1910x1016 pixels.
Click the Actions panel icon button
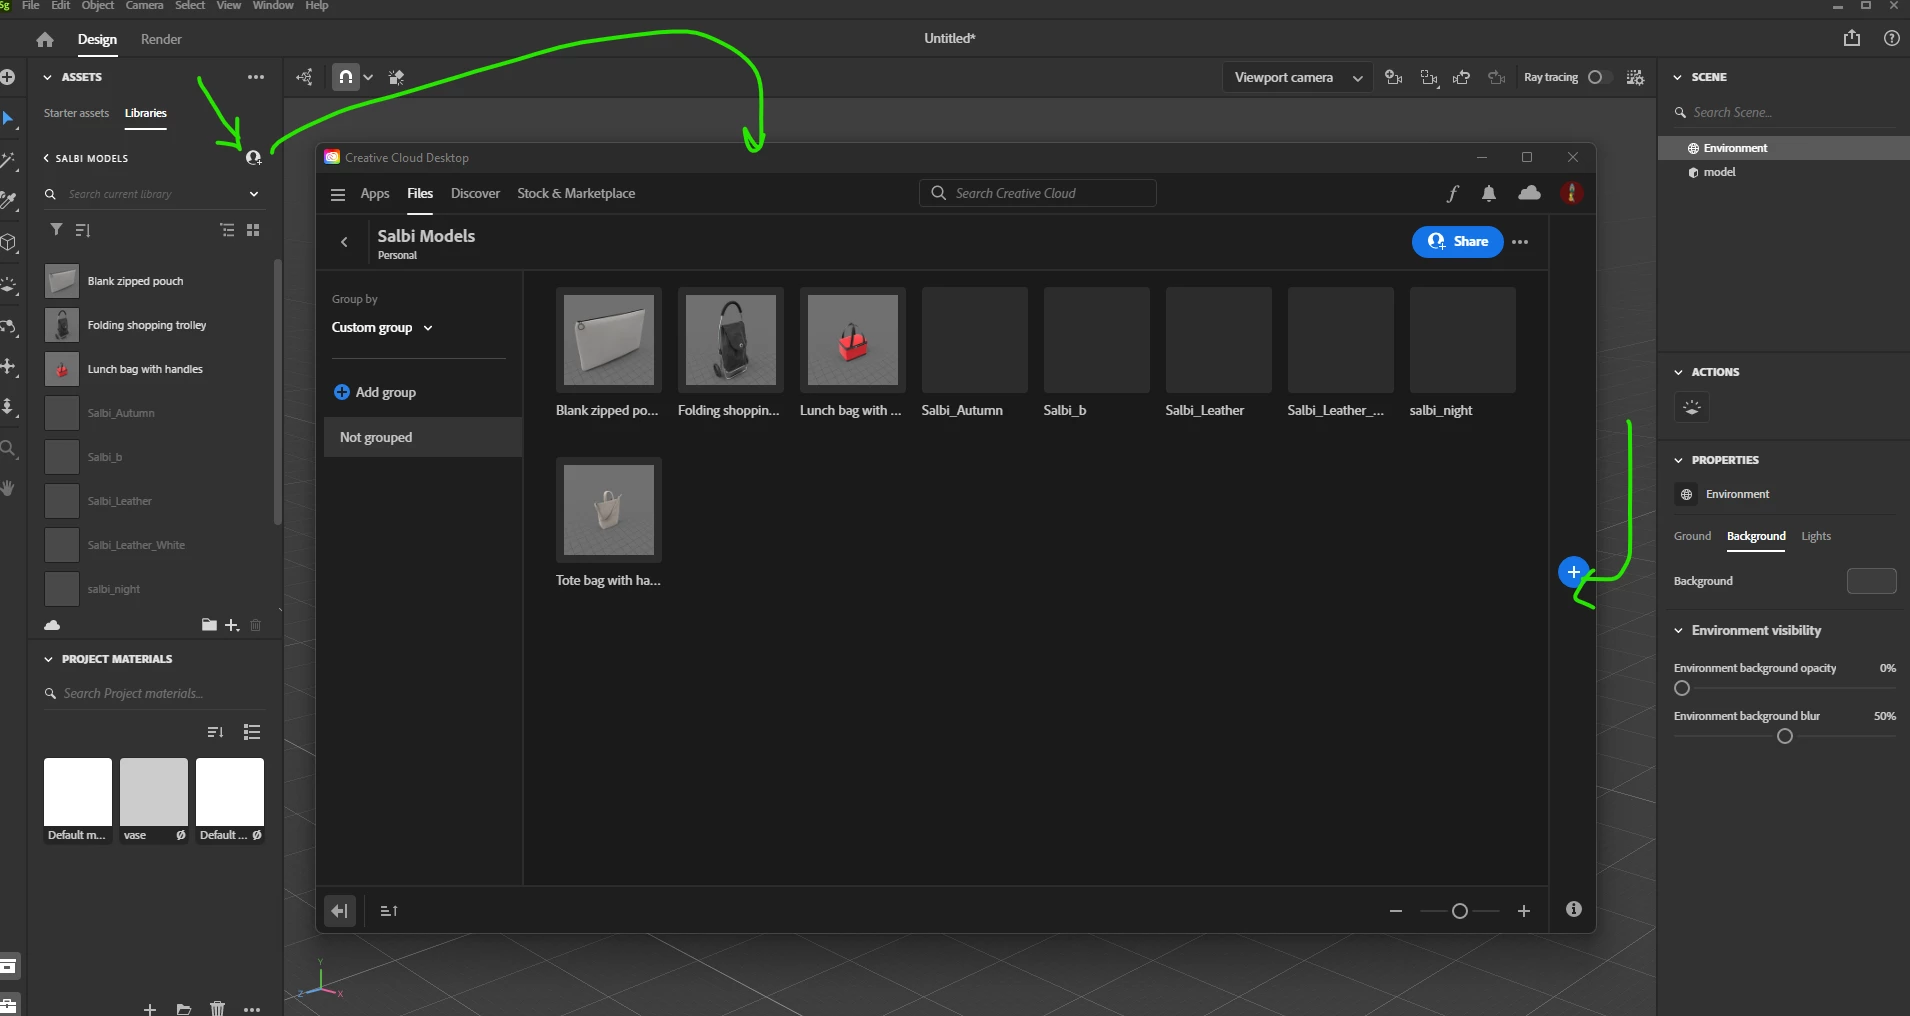tap(1692, 407)
